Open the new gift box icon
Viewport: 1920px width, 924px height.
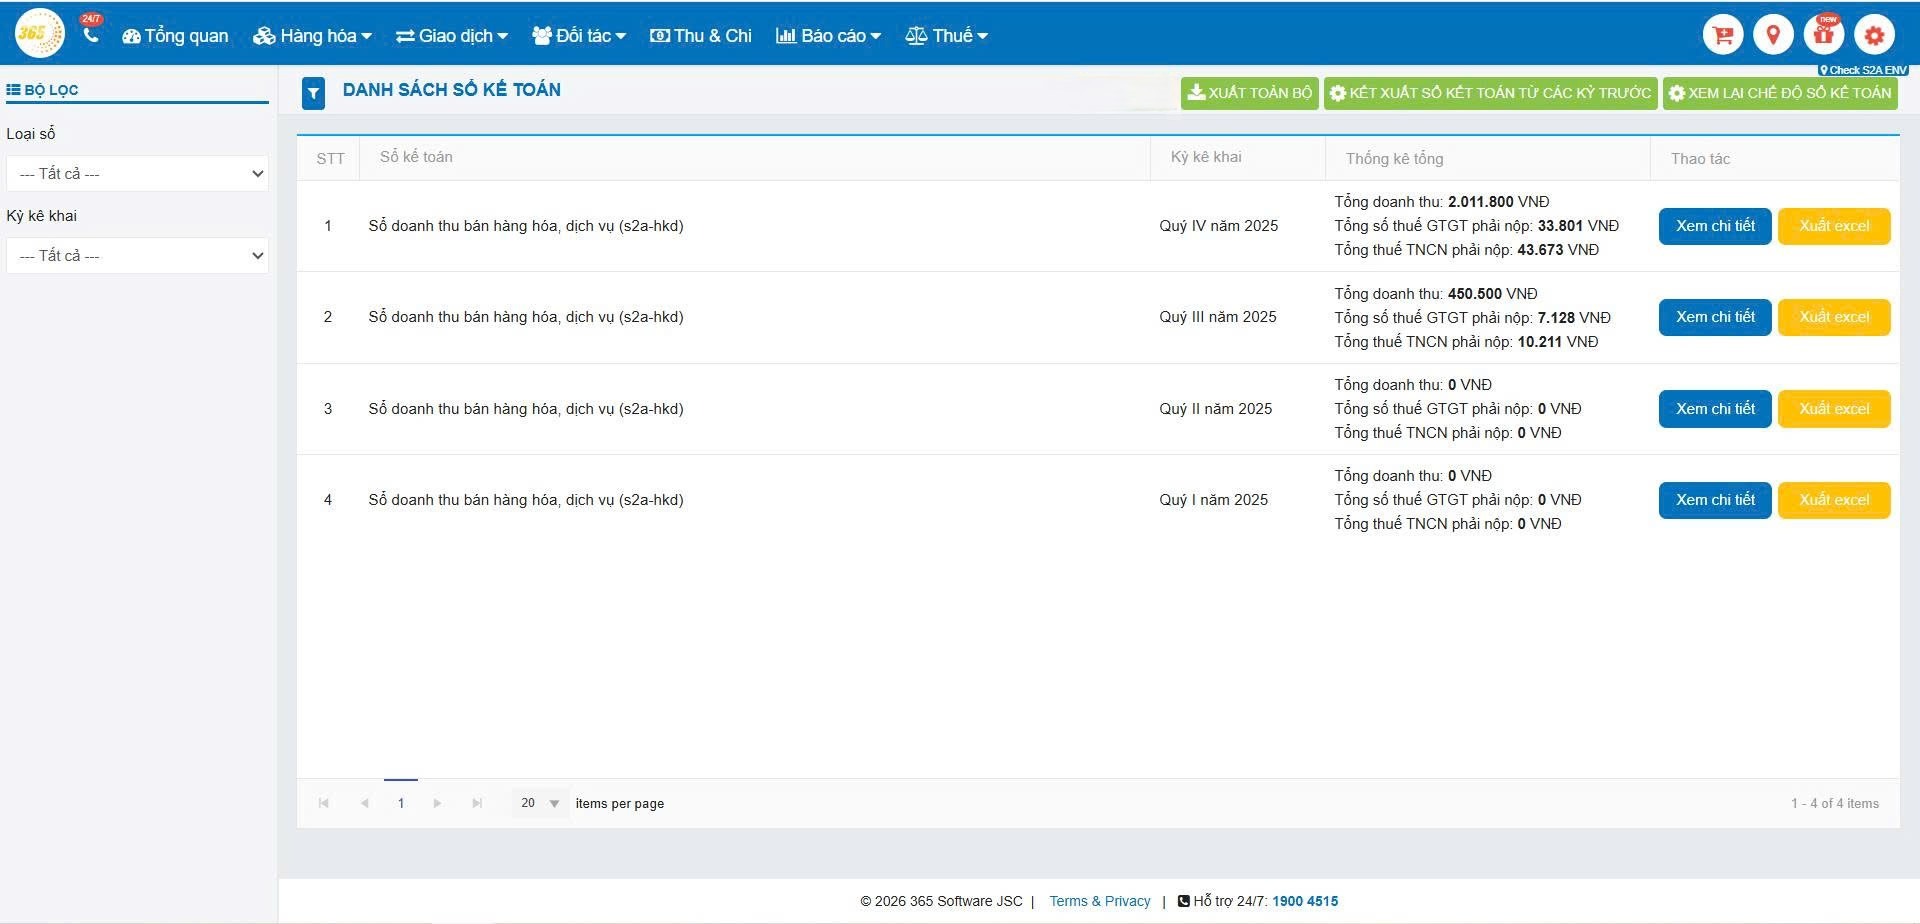coord(1824,35)
